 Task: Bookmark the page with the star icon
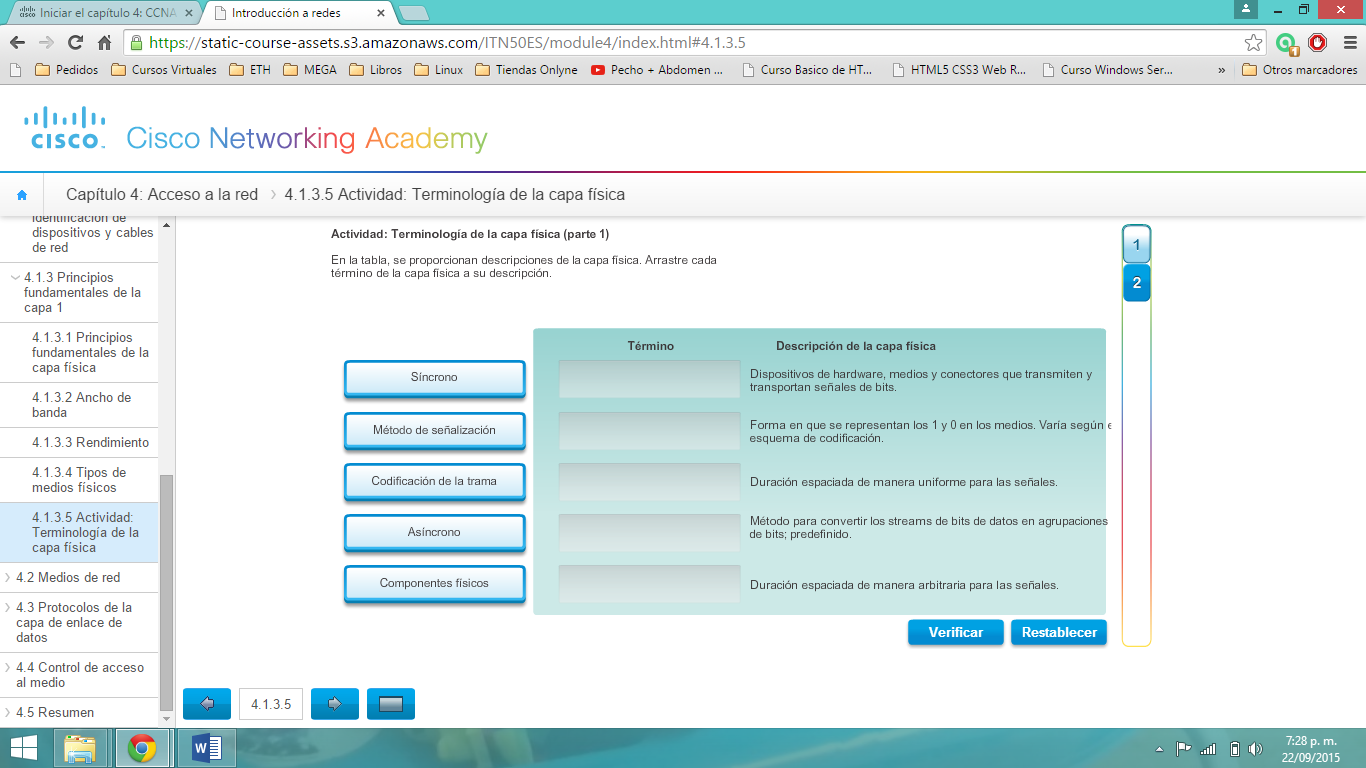(x=1251, y=44)
